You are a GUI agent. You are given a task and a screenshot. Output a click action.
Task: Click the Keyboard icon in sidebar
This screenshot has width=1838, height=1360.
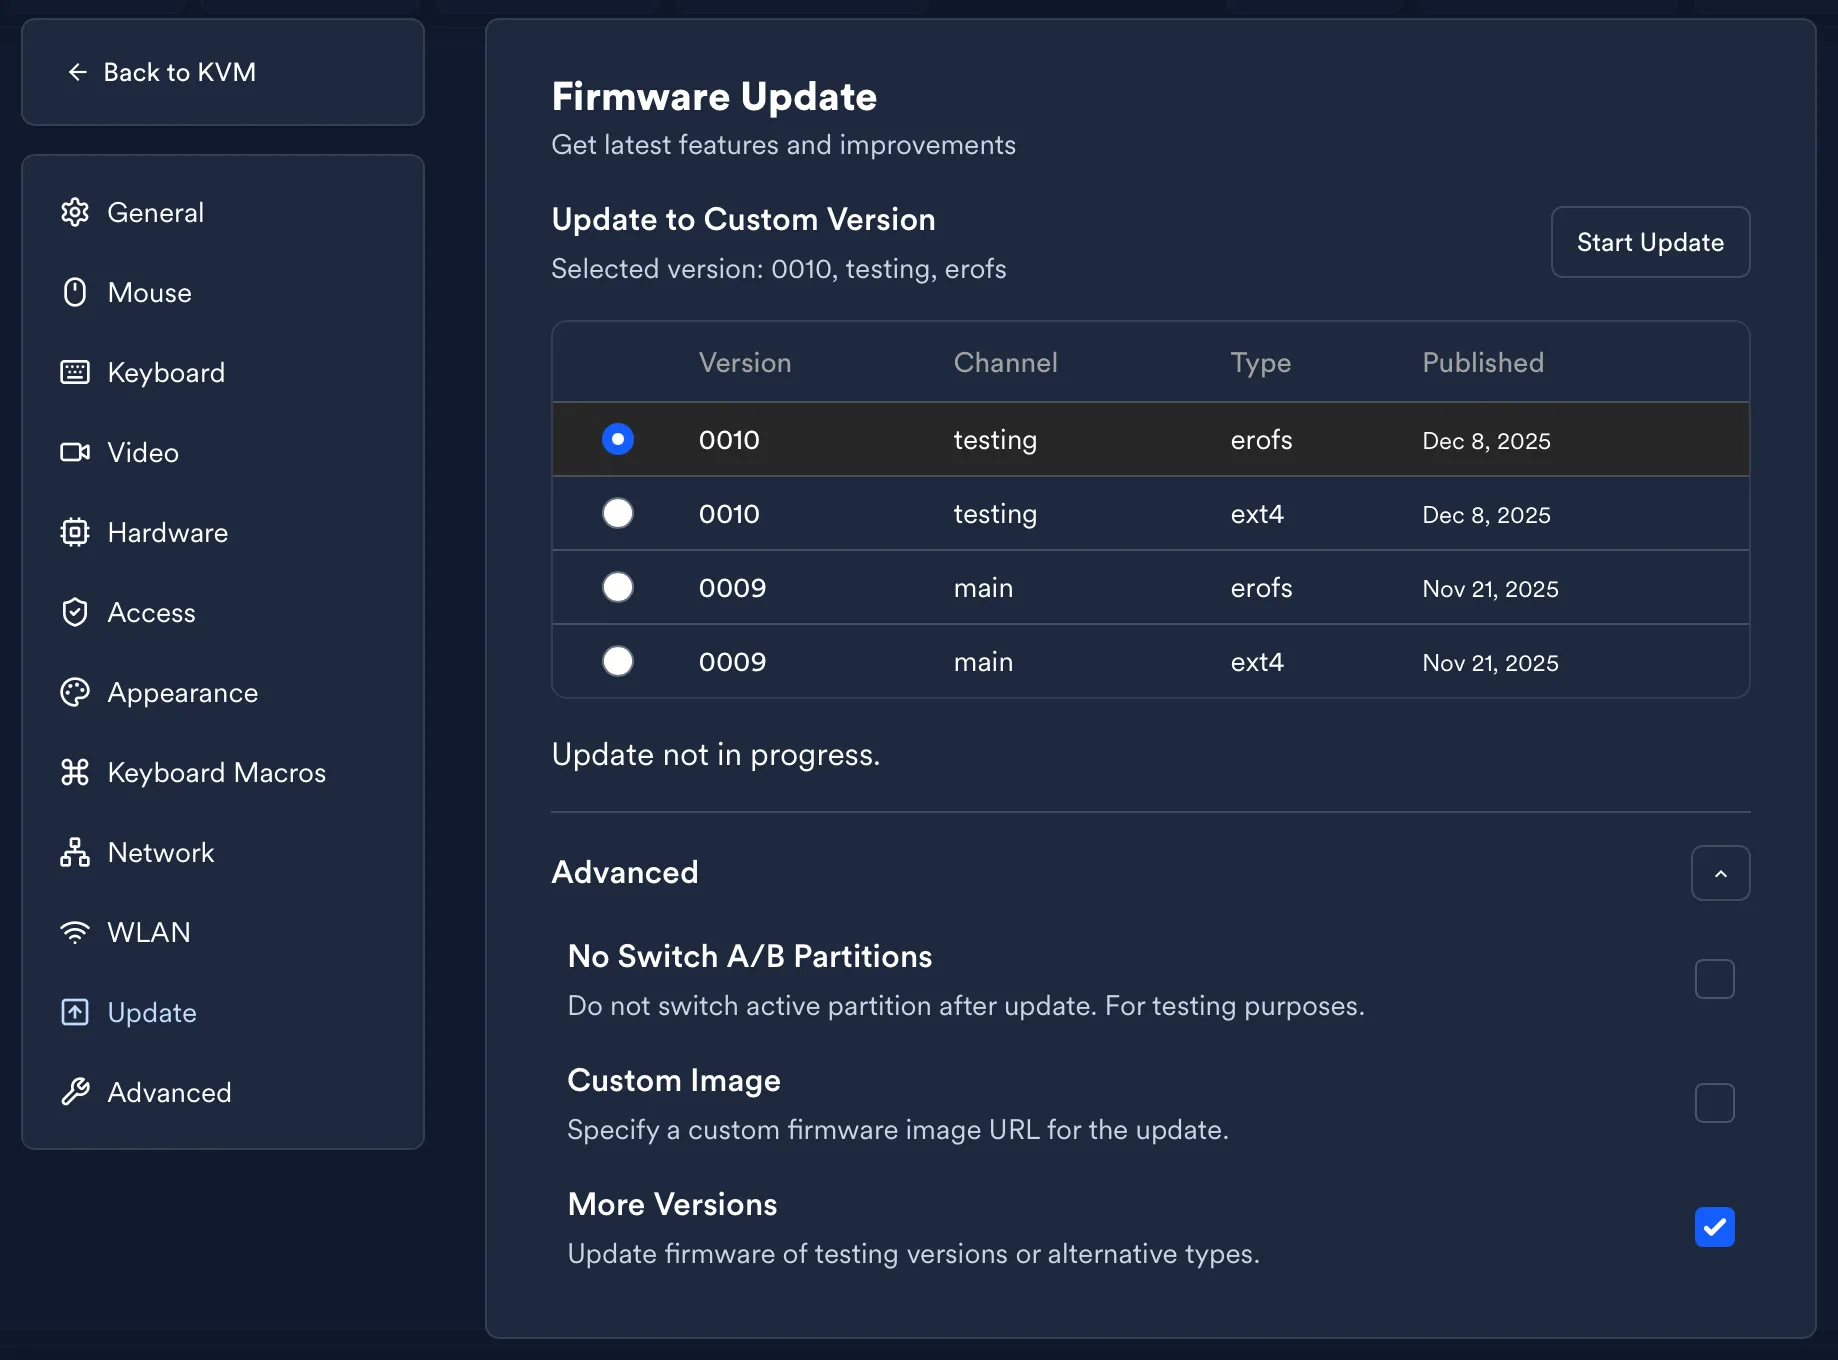pos(75,372)
